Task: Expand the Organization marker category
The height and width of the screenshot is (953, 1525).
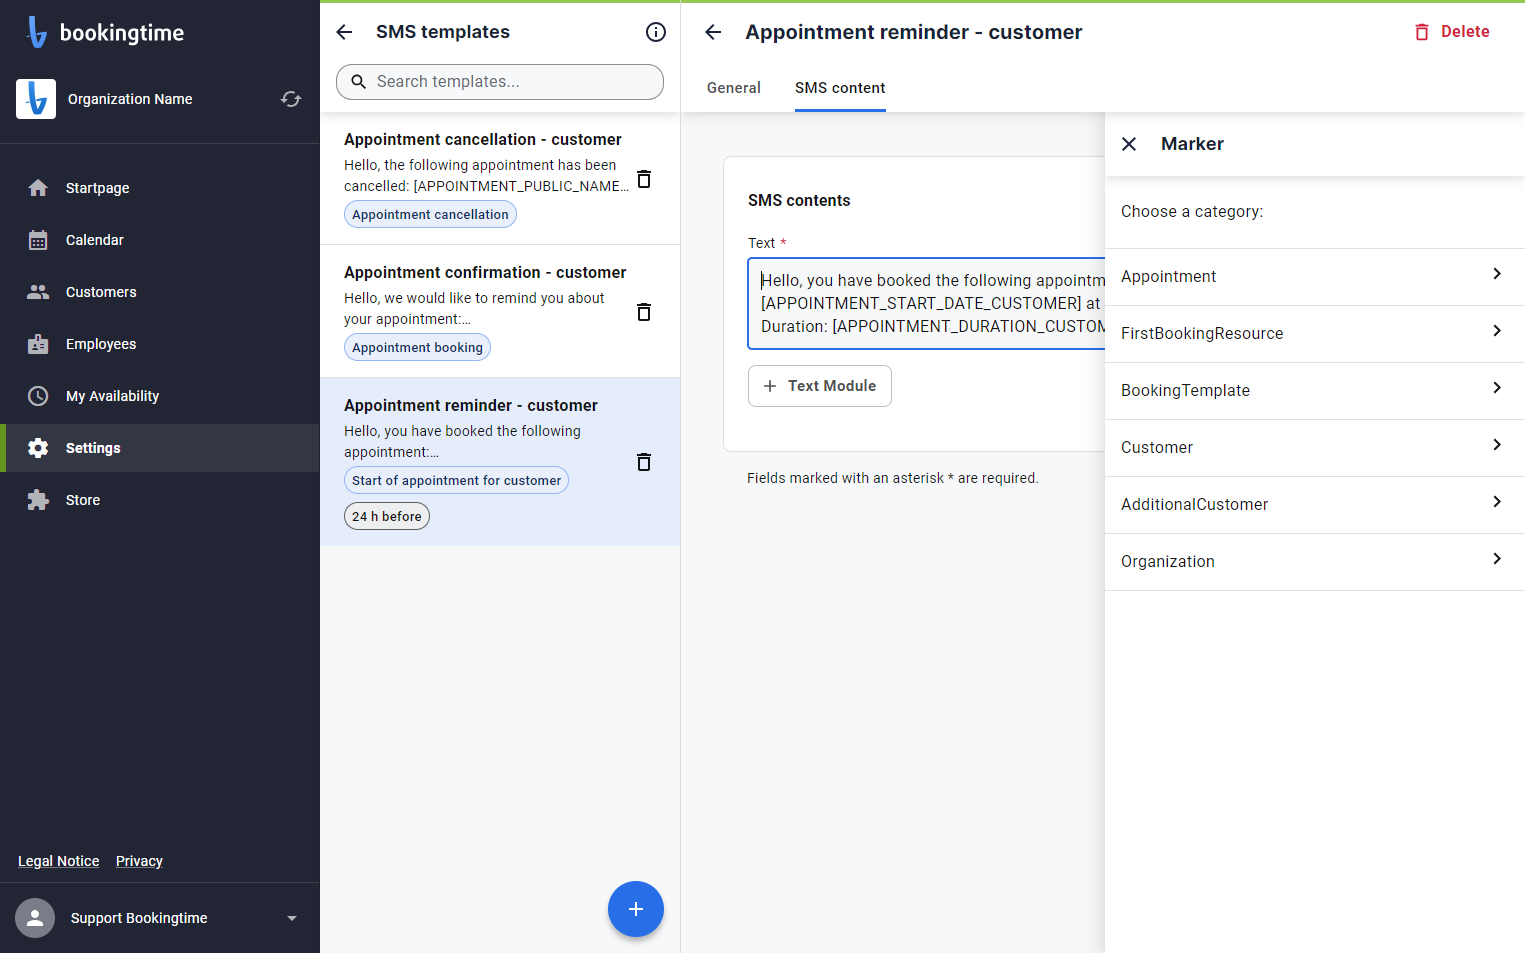Action: coord(1315,562)
